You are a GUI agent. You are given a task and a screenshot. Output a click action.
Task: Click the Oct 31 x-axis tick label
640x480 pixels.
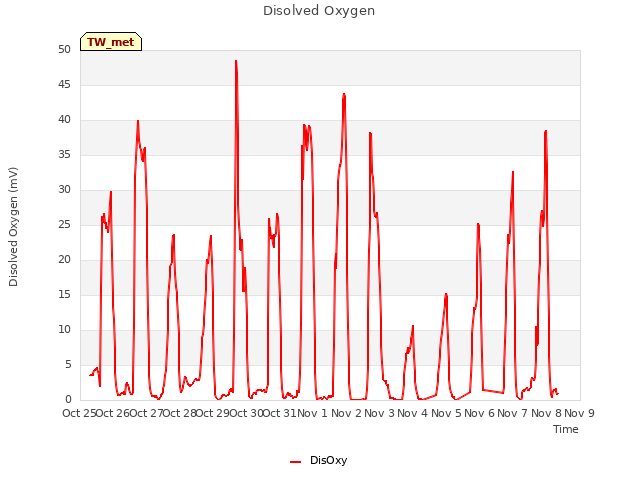click(279, 413)
